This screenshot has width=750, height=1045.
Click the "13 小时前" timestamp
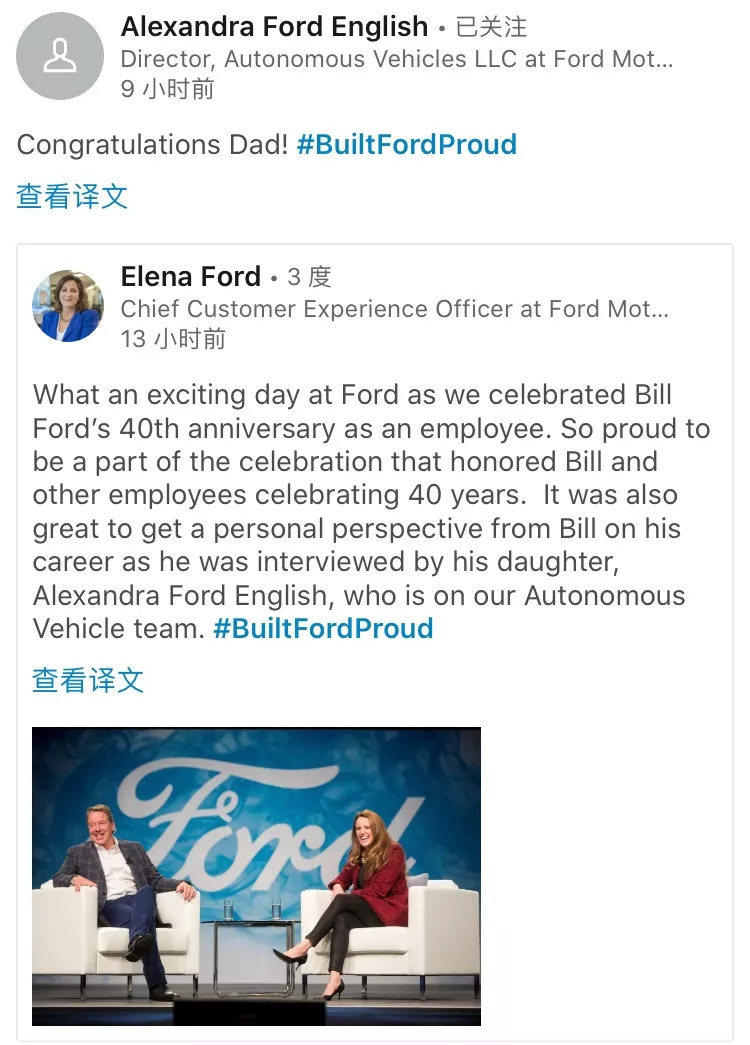pyautogui.click(x=173, y=339)
